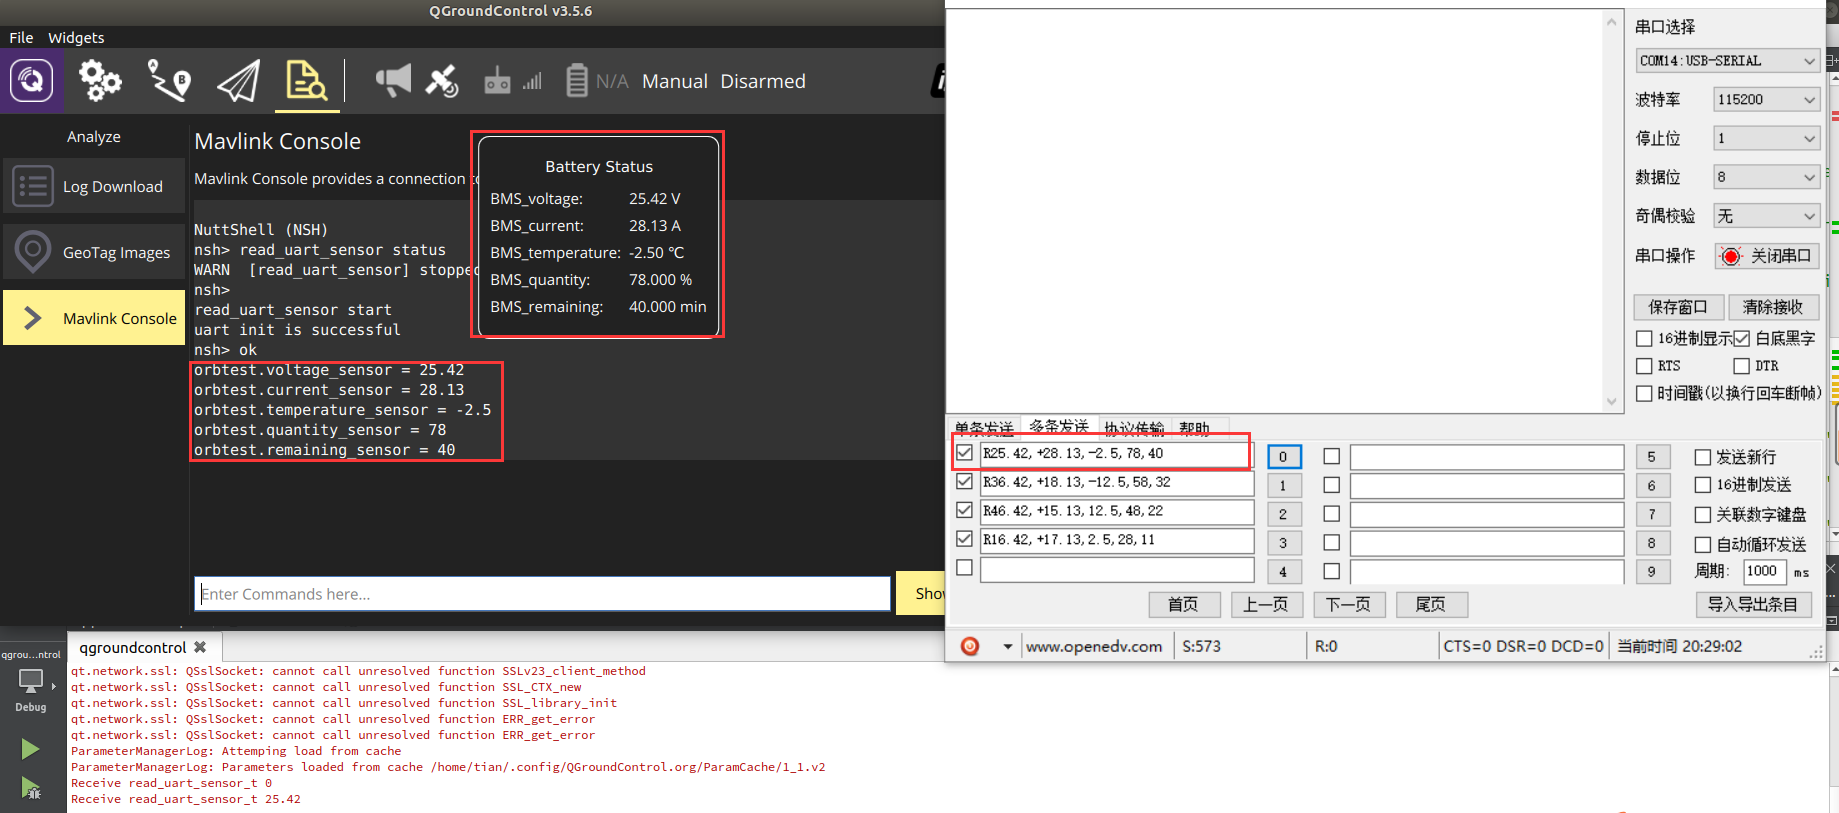The width and height of the screenshot is (1839, 813).
Task: Click the R36.42,+18.13 text field
Action: click(1117, 483)
